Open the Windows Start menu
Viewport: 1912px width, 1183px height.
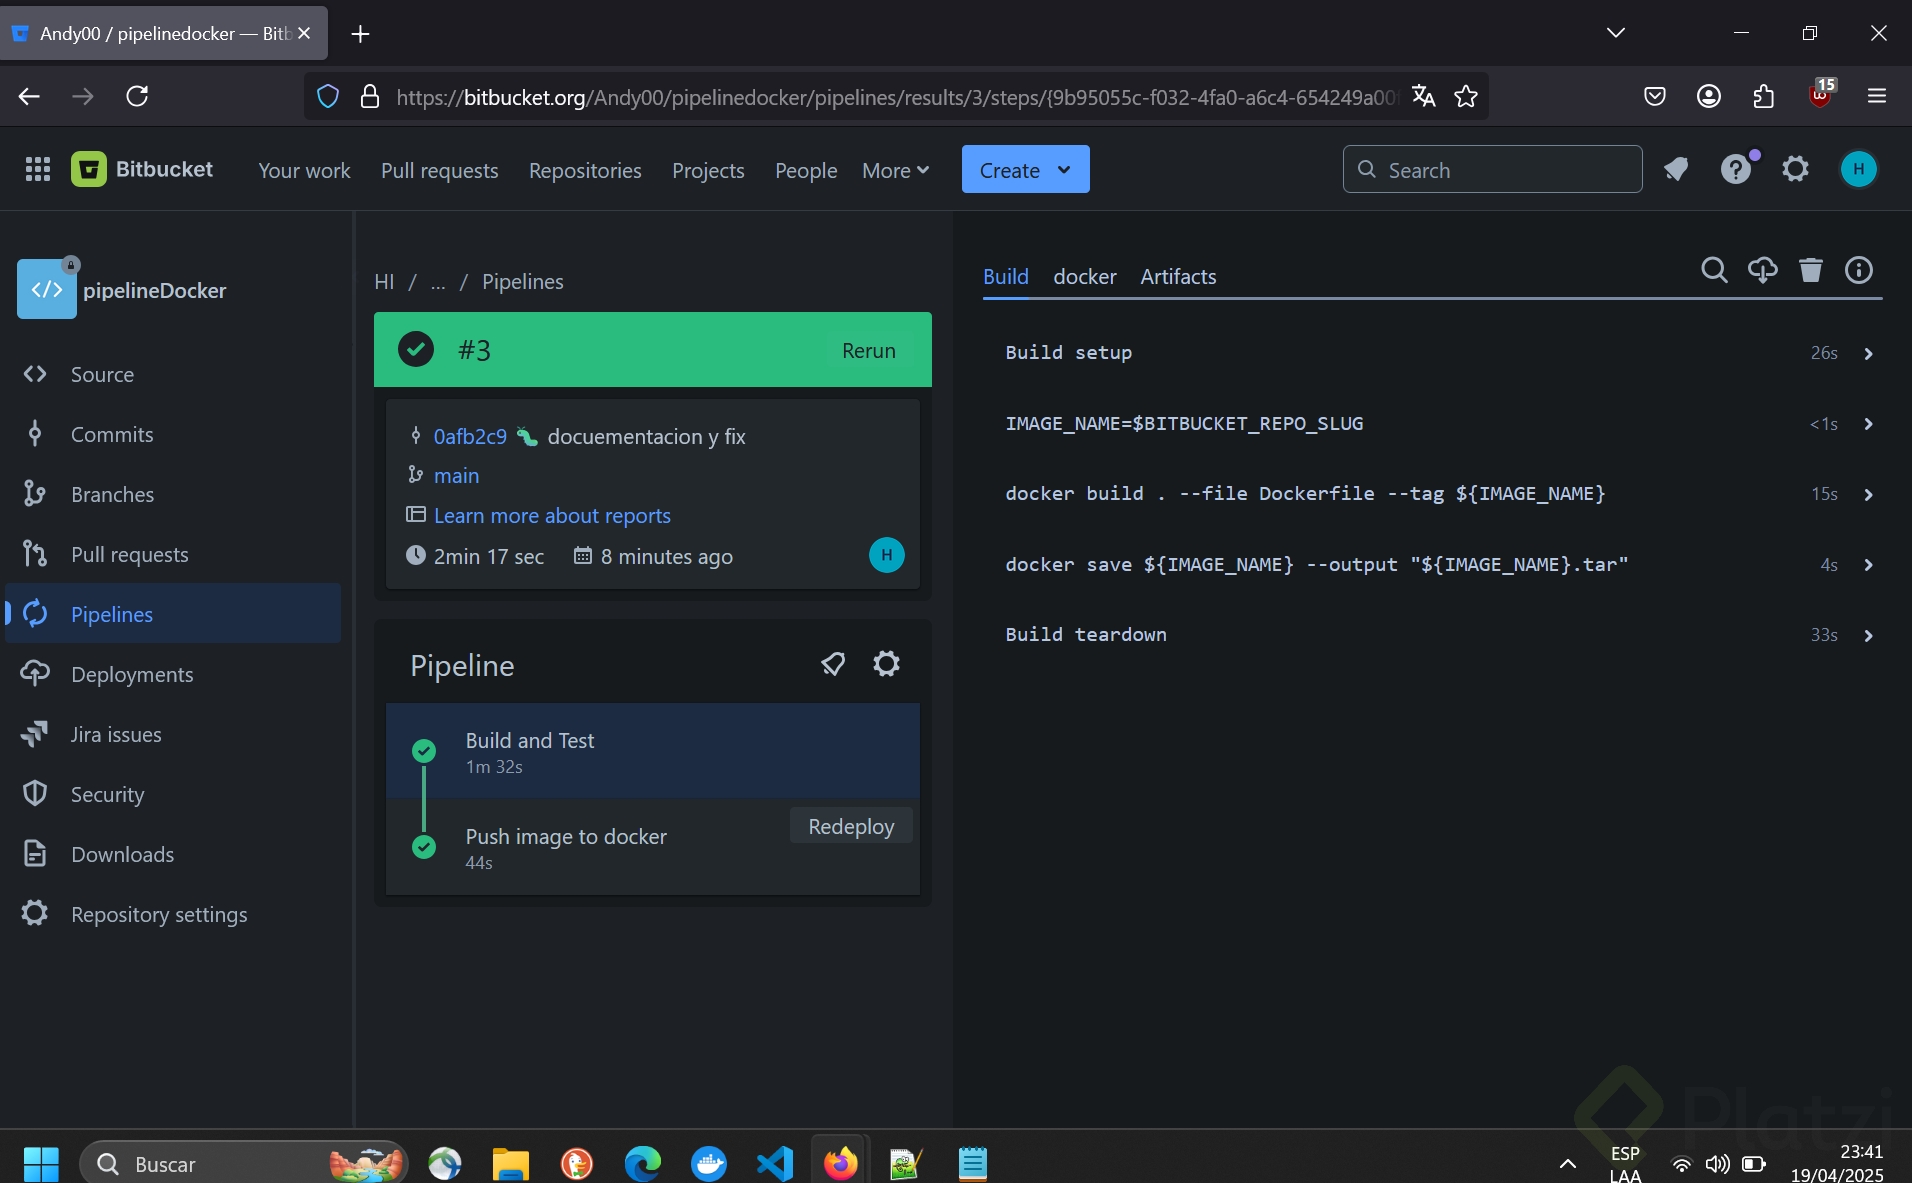coord(41,1163)
